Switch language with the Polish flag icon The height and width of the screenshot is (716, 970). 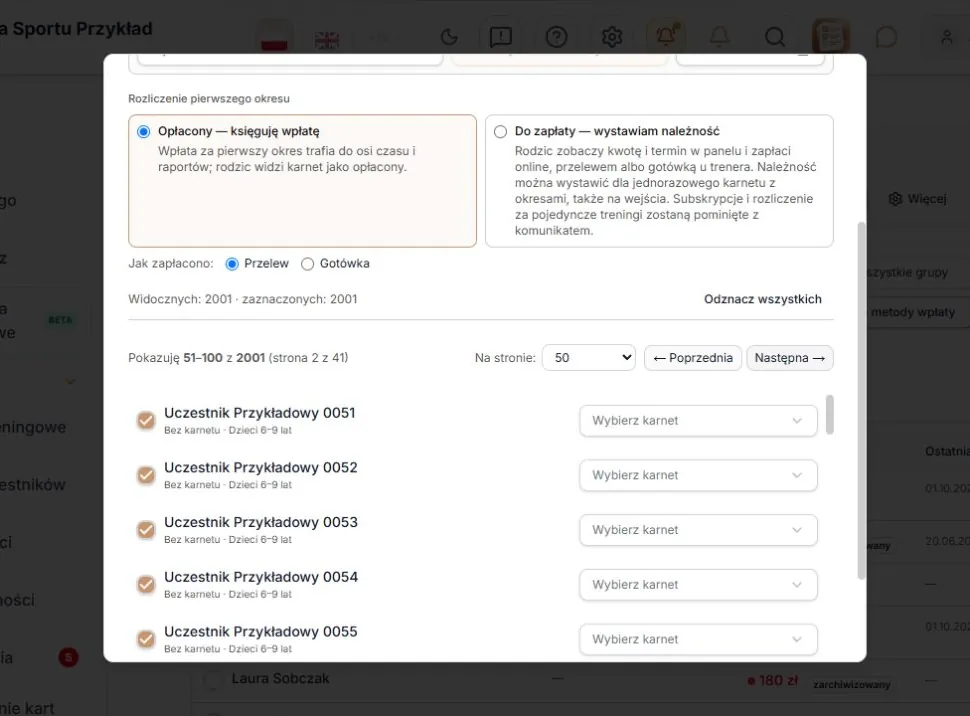(274, 37)
